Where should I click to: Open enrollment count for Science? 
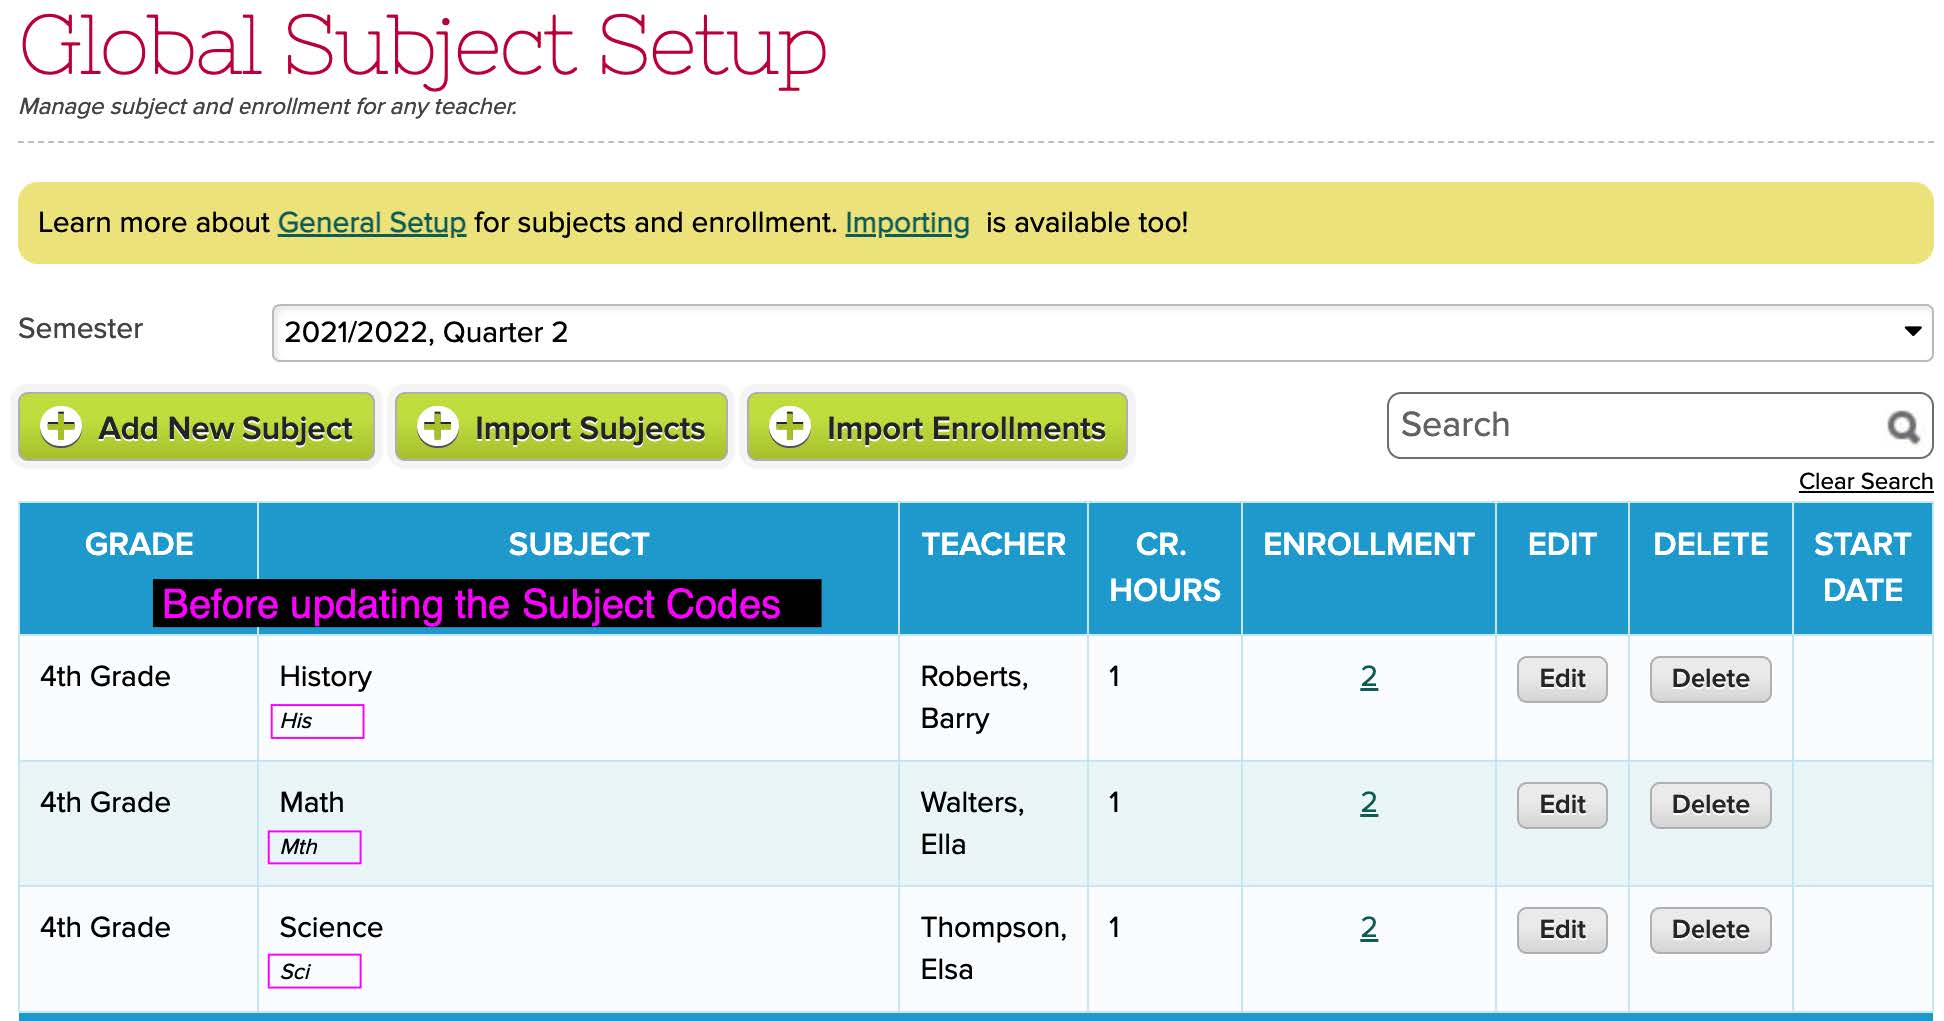click(x=1368, y=928)
